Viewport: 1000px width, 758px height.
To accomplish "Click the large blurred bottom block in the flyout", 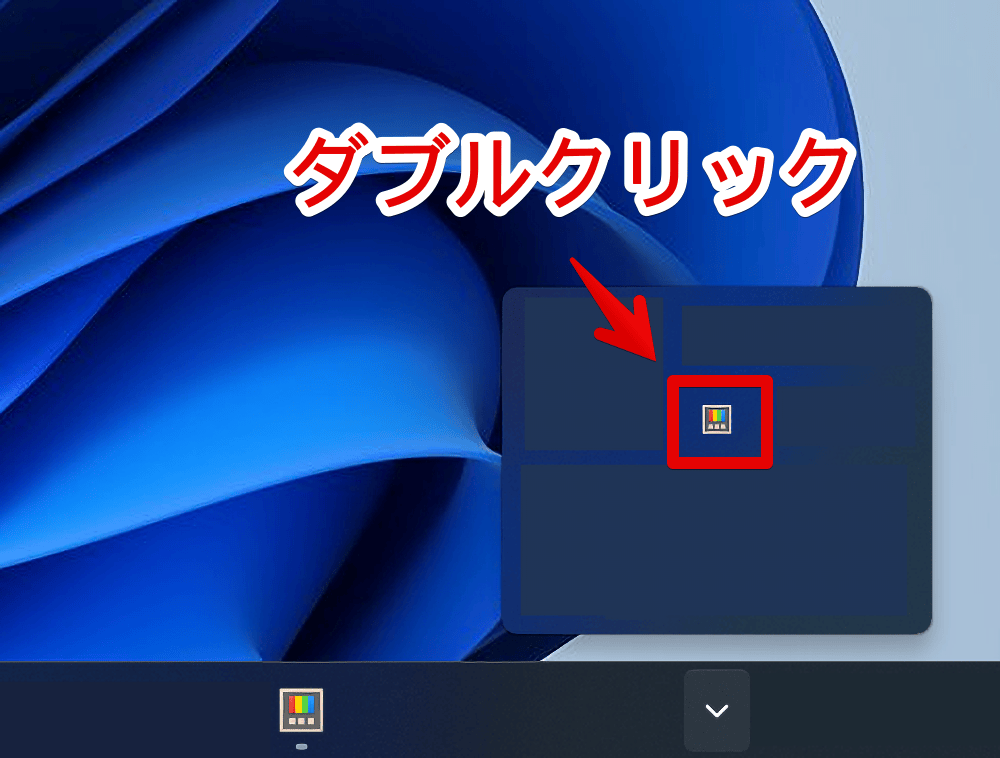I will (714, 538).
